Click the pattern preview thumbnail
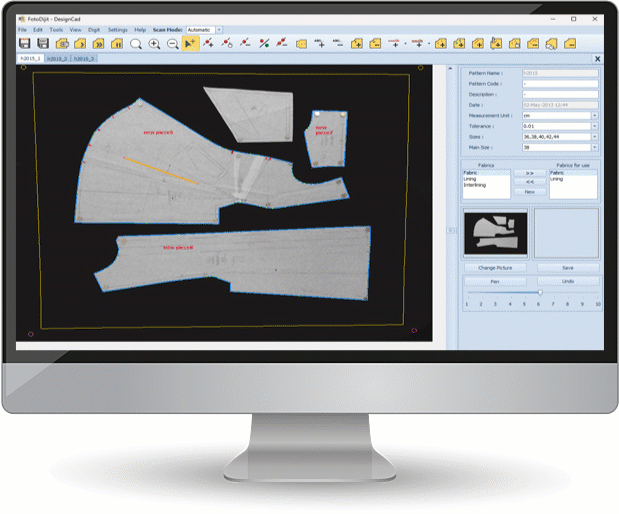This screenshot has height=514, width=619. 494,228
